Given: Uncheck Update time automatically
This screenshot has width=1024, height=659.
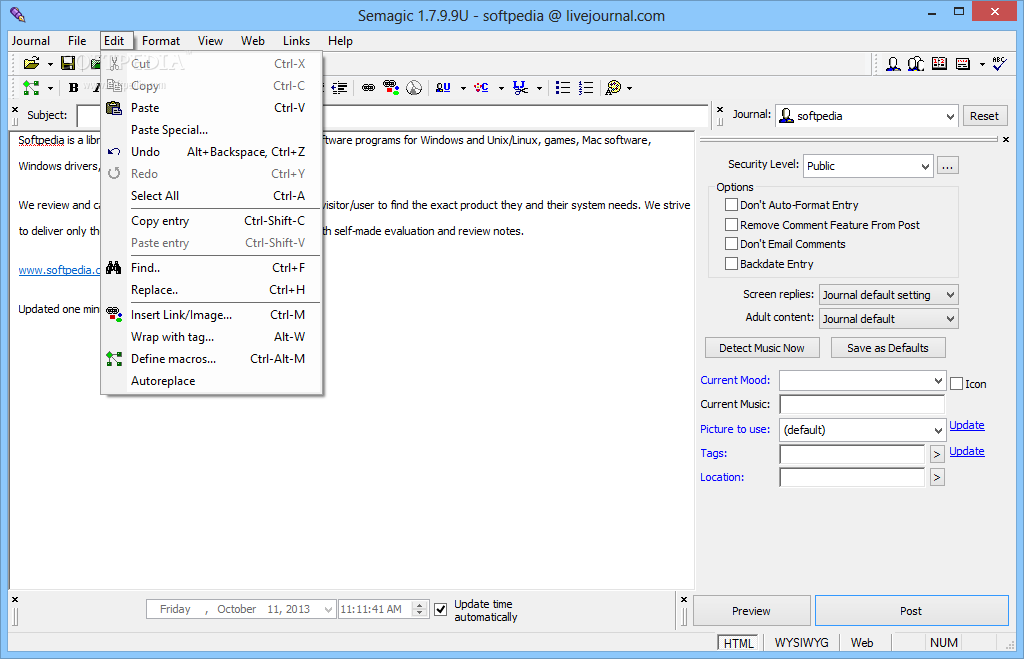Looking at the screenshot, I should [x=441, y=609].
